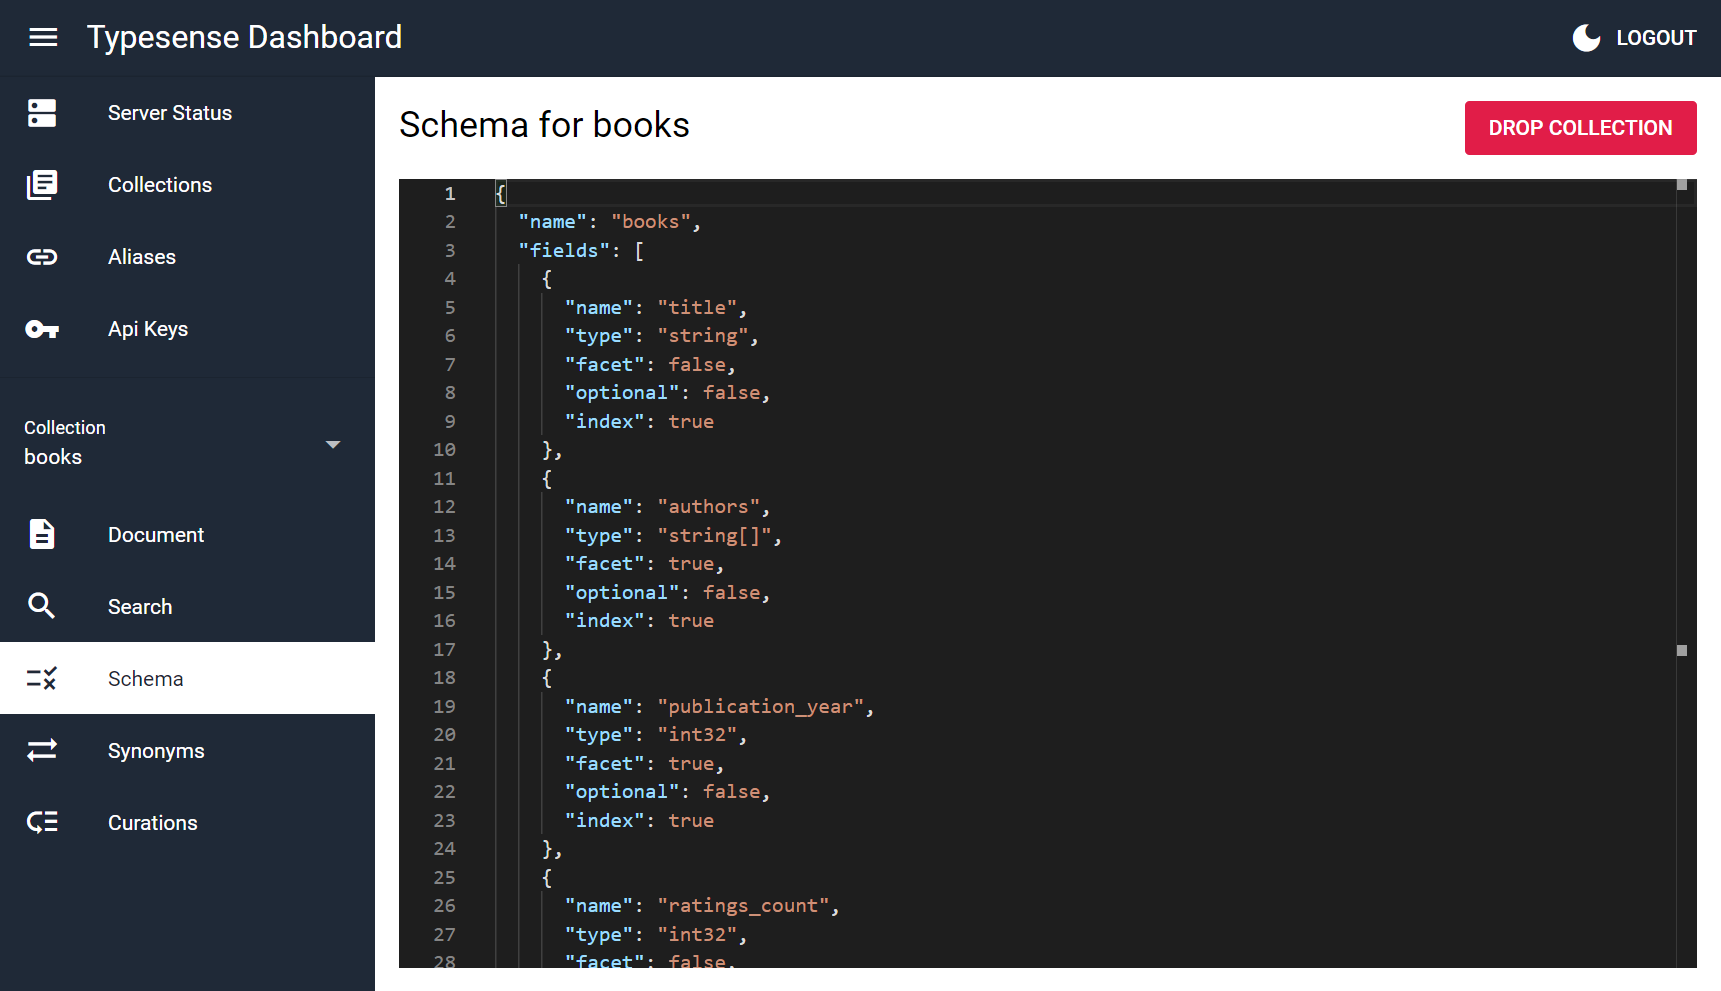Viewport: 1721px width, 991px height.
Task: Click the Synonyms swap arrows icon
Action: tap(42, 750)
